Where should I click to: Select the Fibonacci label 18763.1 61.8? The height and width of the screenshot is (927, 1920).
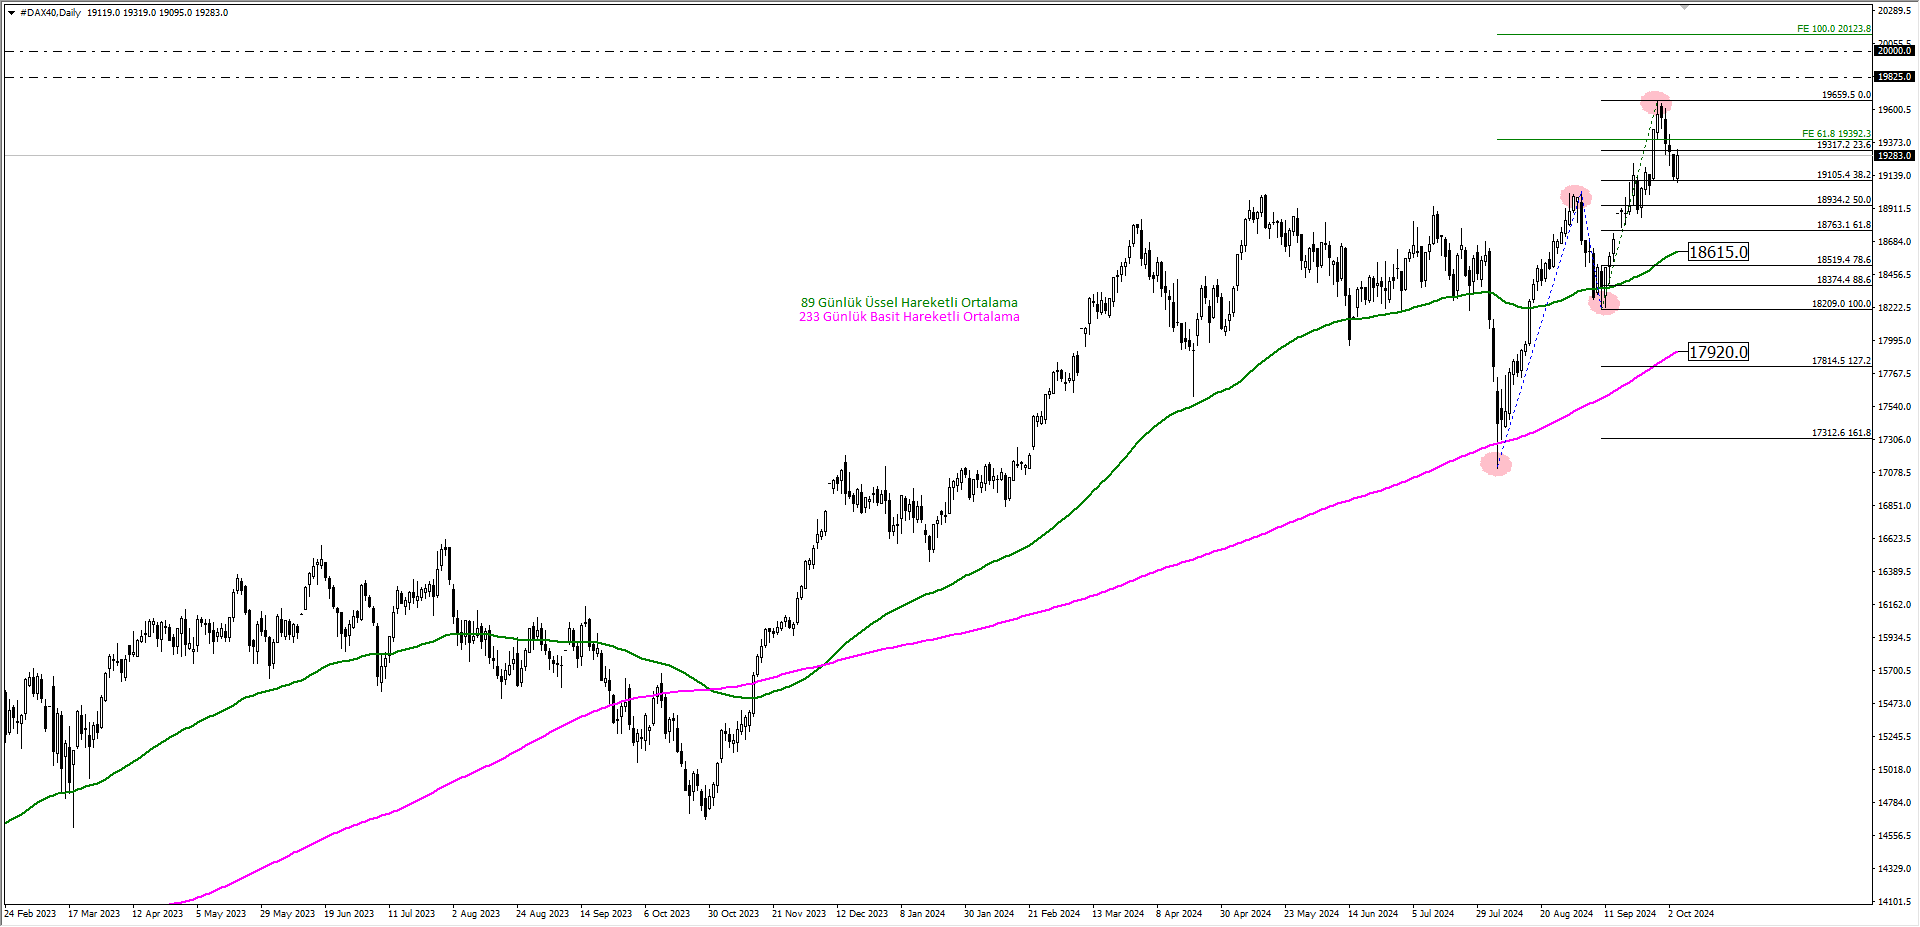click(1843, 225)
